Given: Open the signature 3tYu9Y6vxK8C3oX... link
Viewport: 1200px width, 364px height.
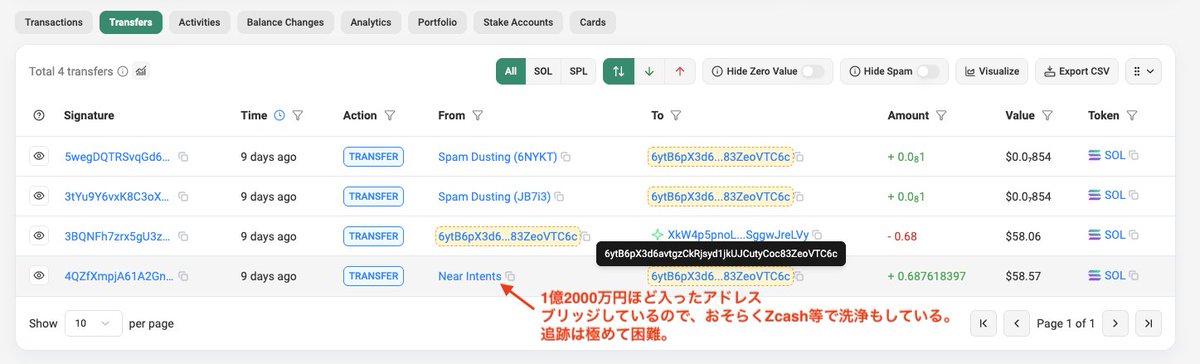Looking at the screenshot, I should tap(117, 196).
